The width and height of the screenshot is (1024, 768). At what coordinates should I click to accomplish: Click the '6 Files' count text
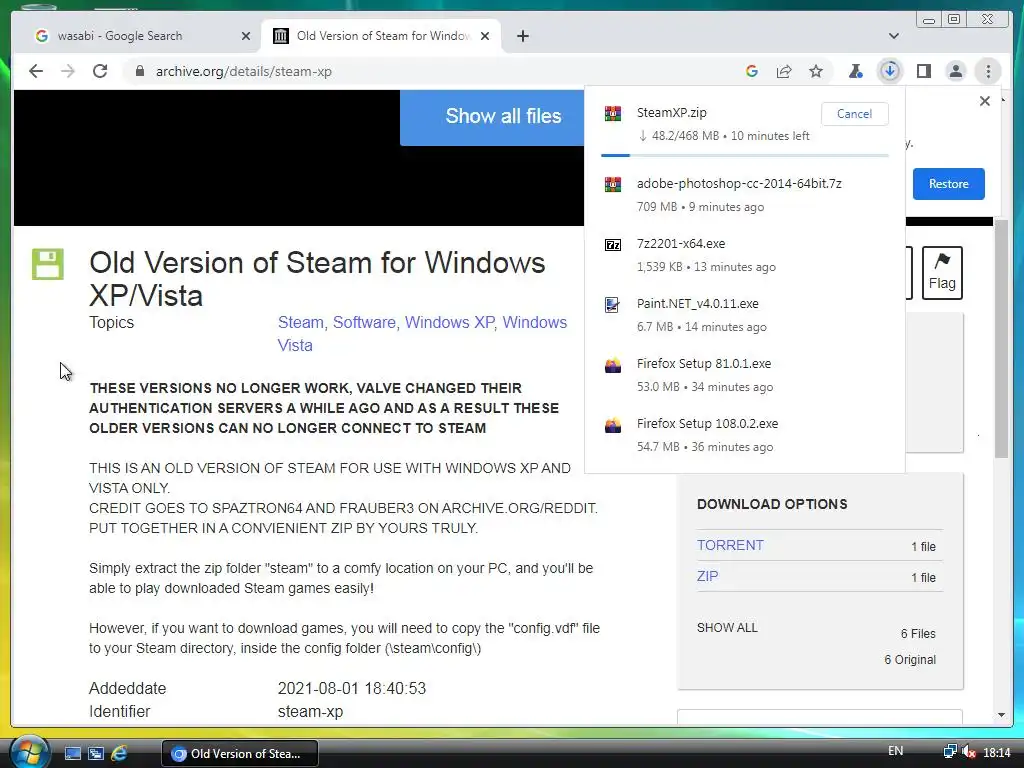(x=918, y=633)
